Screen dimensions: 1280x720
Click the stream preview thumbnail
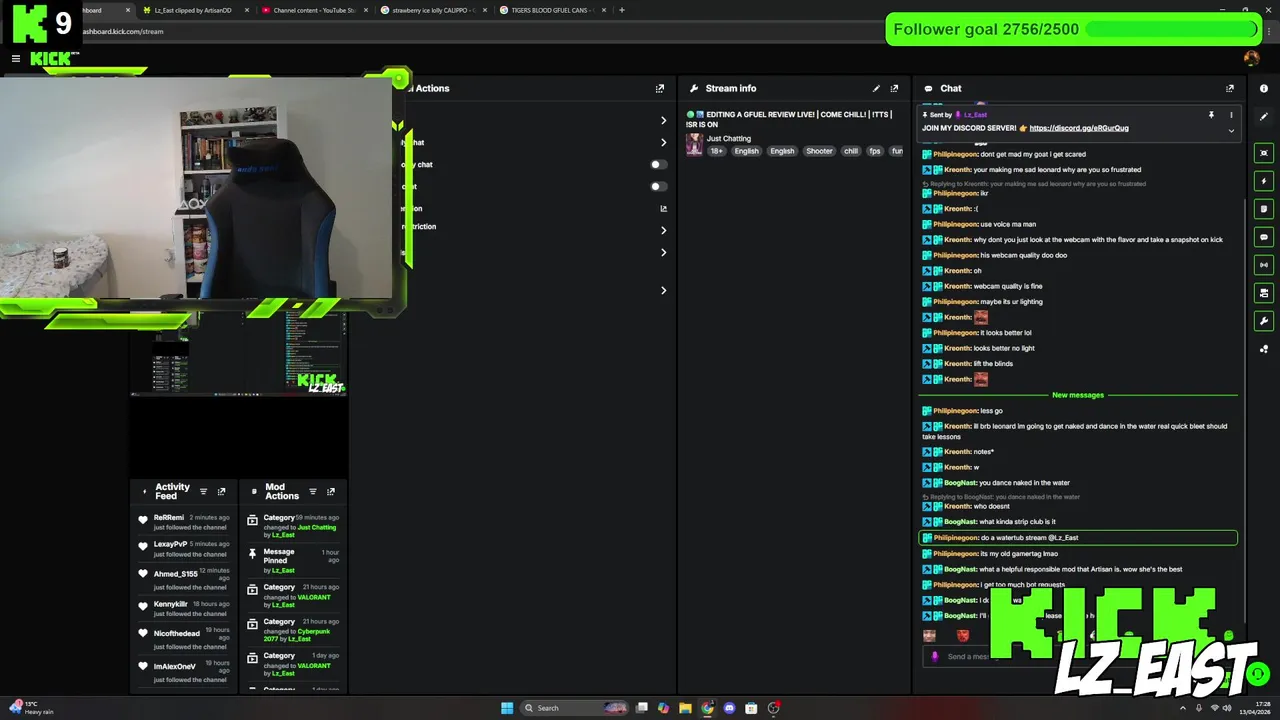pos(239,353)
